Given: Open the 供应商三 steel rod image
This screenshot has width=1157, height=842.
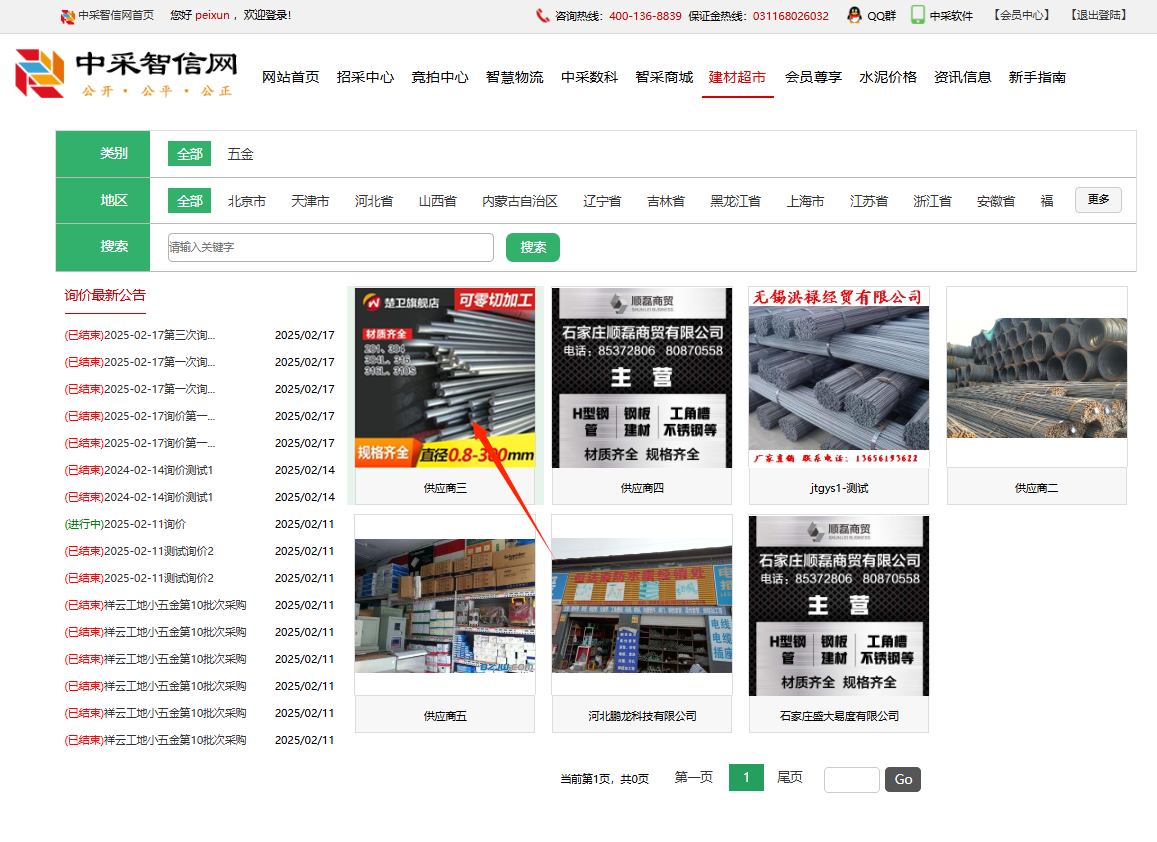Looking at the screenshot, I should click(x=445, y=377).
